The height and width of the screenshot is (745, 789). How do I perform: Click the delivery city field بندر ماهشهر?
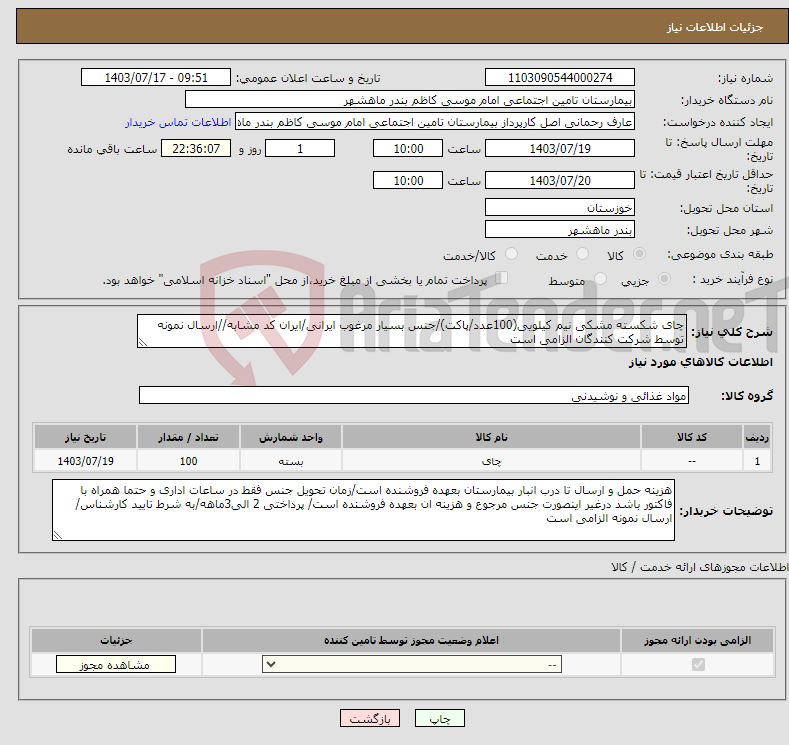pos(560,229)
